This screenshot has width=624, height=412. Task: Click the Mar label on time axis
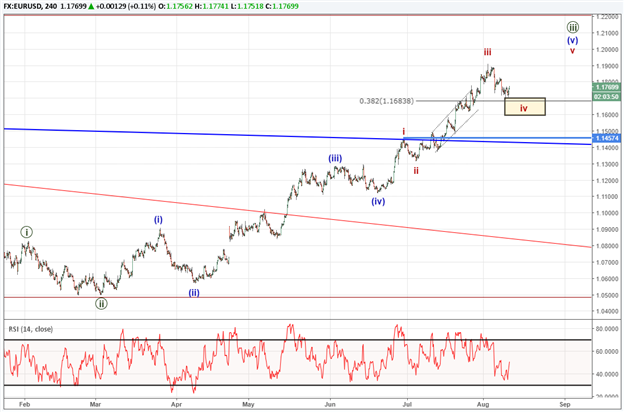tap(96, 404)
